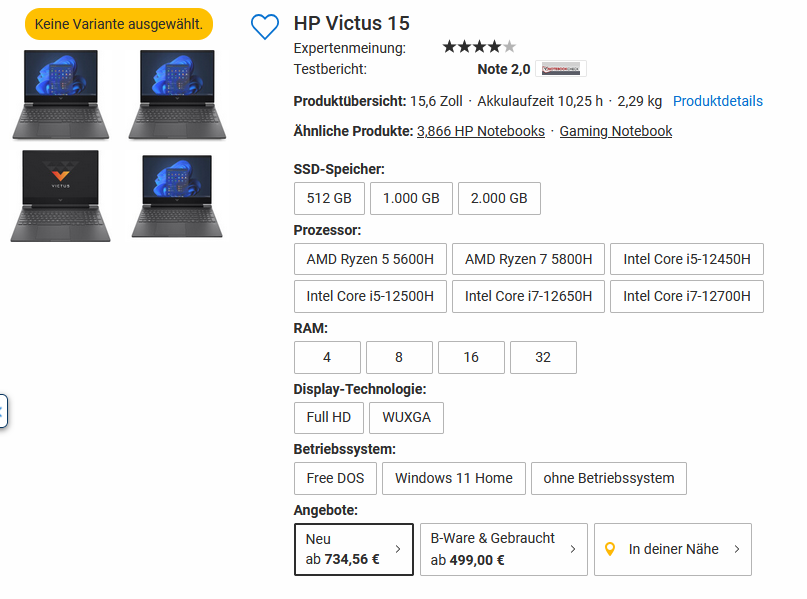Open the Produktdetails link
The height and width of the screenshot is (599, 807).
(x=718, y=101)
